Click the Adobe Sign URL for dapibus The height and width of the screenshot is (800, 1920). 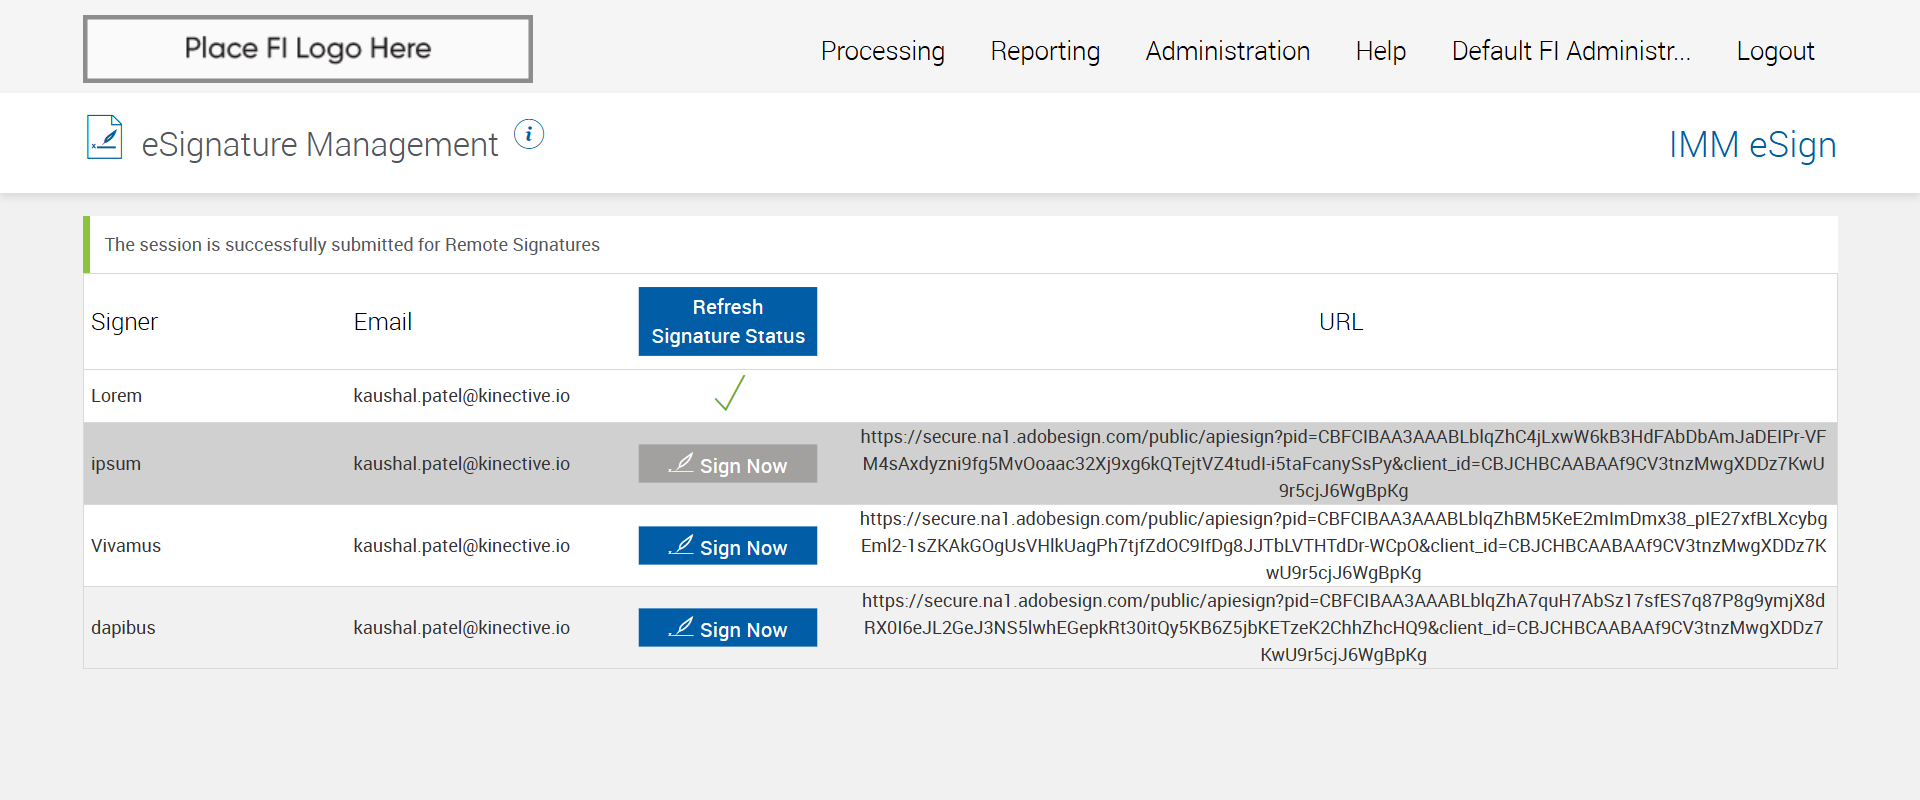coord(1343,628)
